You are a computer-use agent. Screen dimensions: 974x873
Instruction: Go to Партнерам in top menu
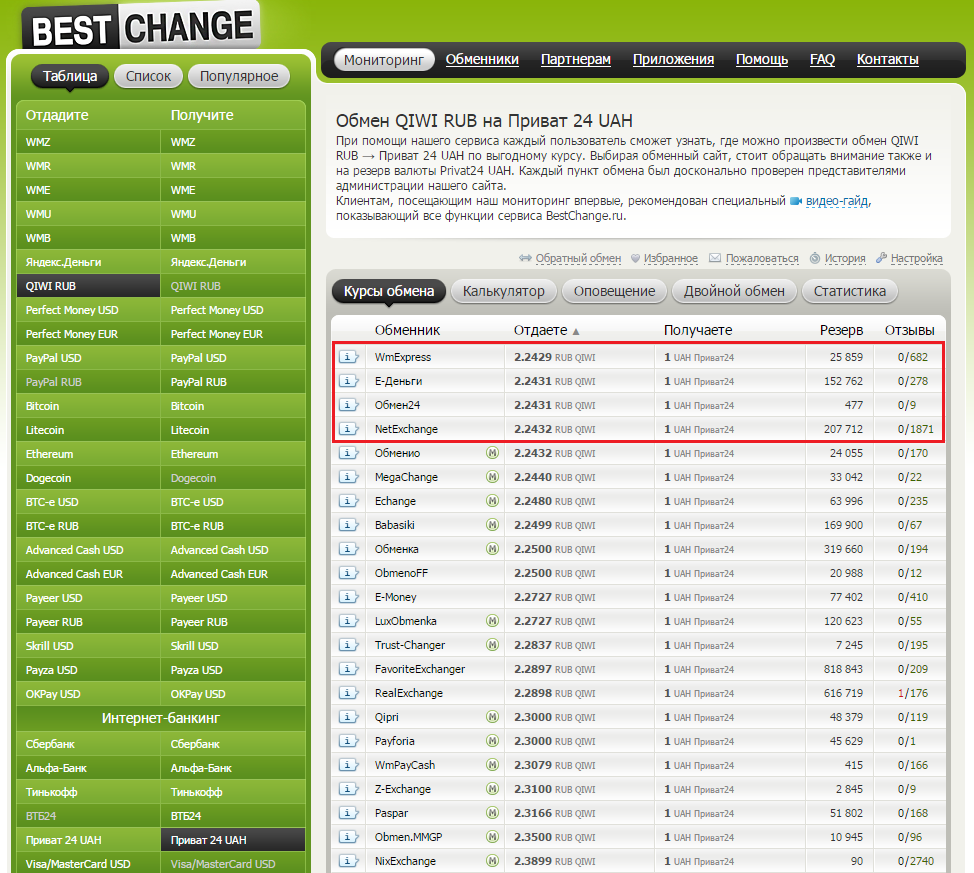click(x=576, y=60)
